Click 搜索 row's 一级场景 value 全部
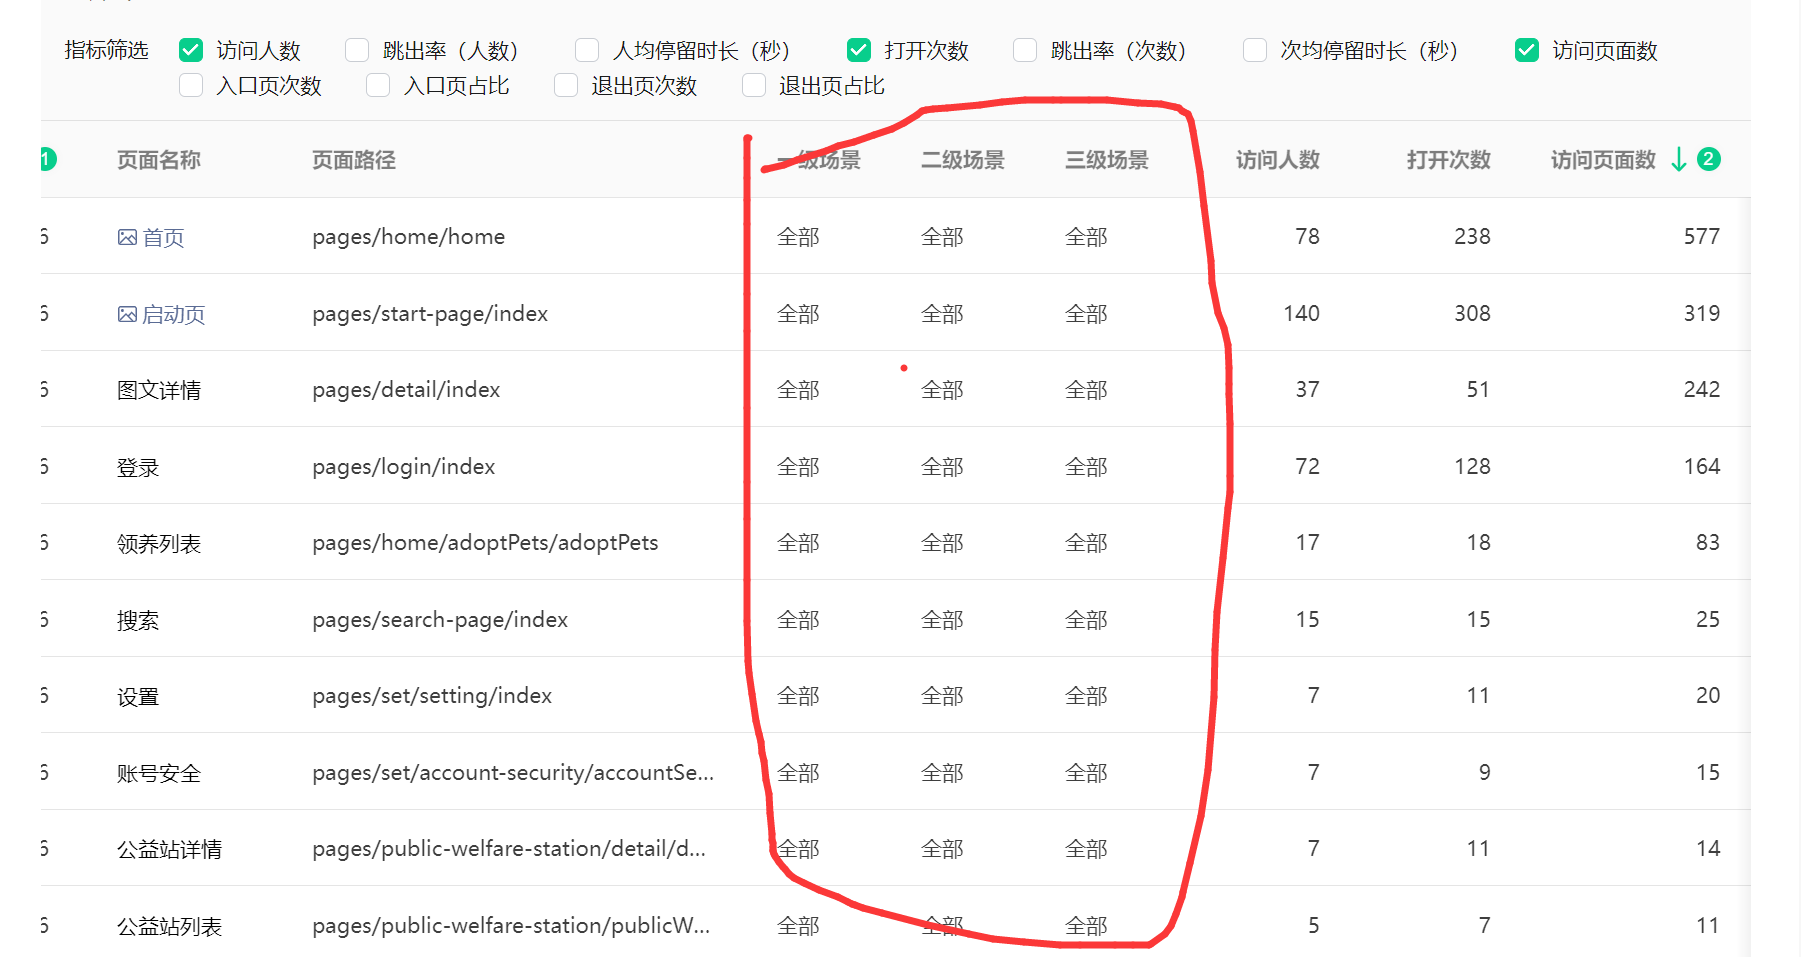 click(x=798, y=620)
